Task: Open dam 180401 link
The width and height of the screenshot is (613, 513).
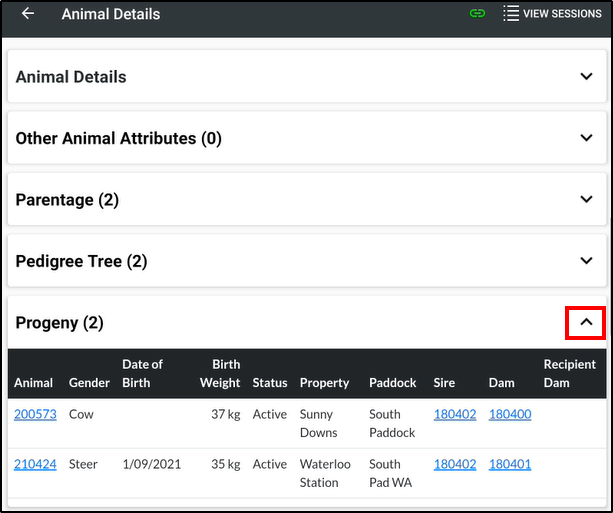Action: [x=510, y=464]
